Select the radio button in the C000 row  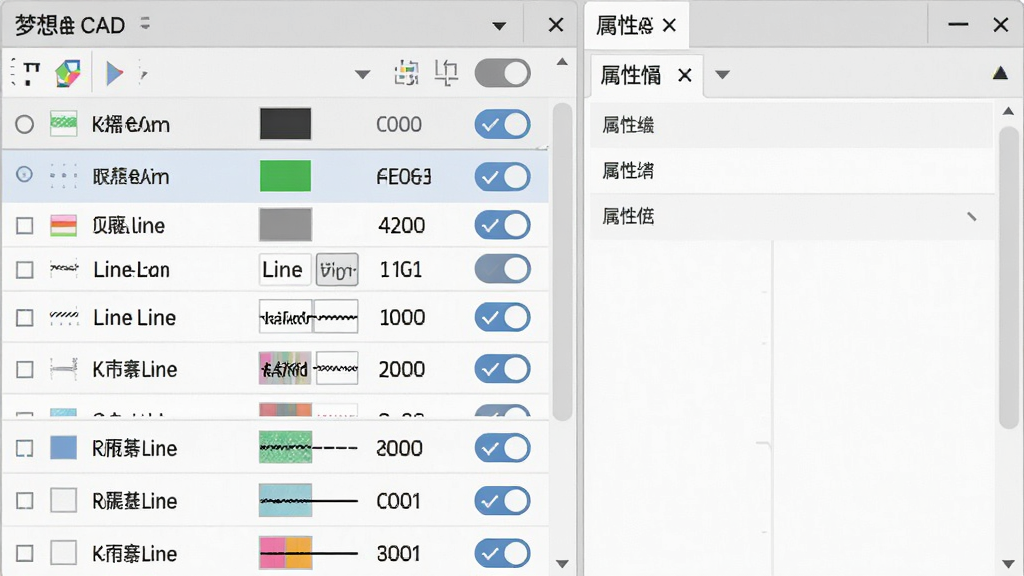tap(24, 124)
